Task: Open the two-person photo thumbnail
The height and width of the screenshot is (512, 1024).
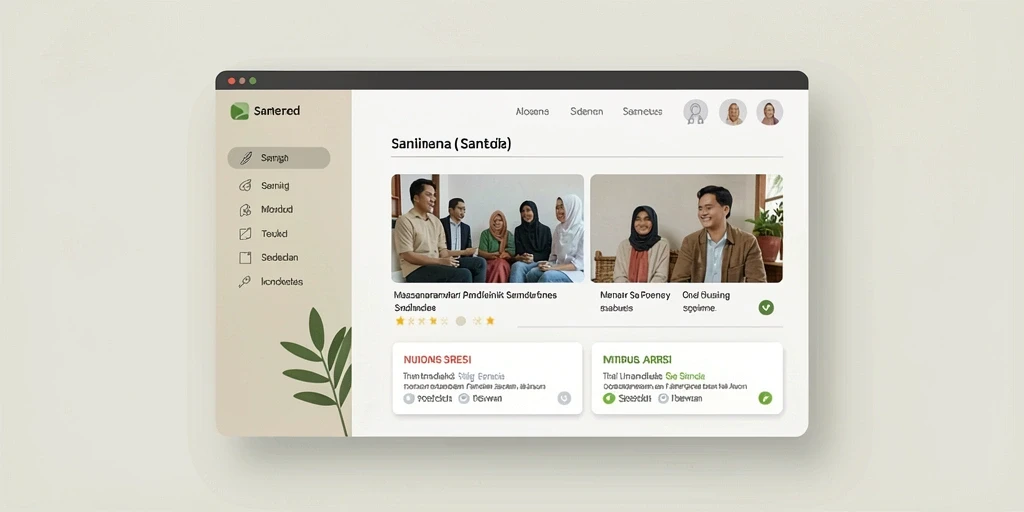Action: click(686, 228)
